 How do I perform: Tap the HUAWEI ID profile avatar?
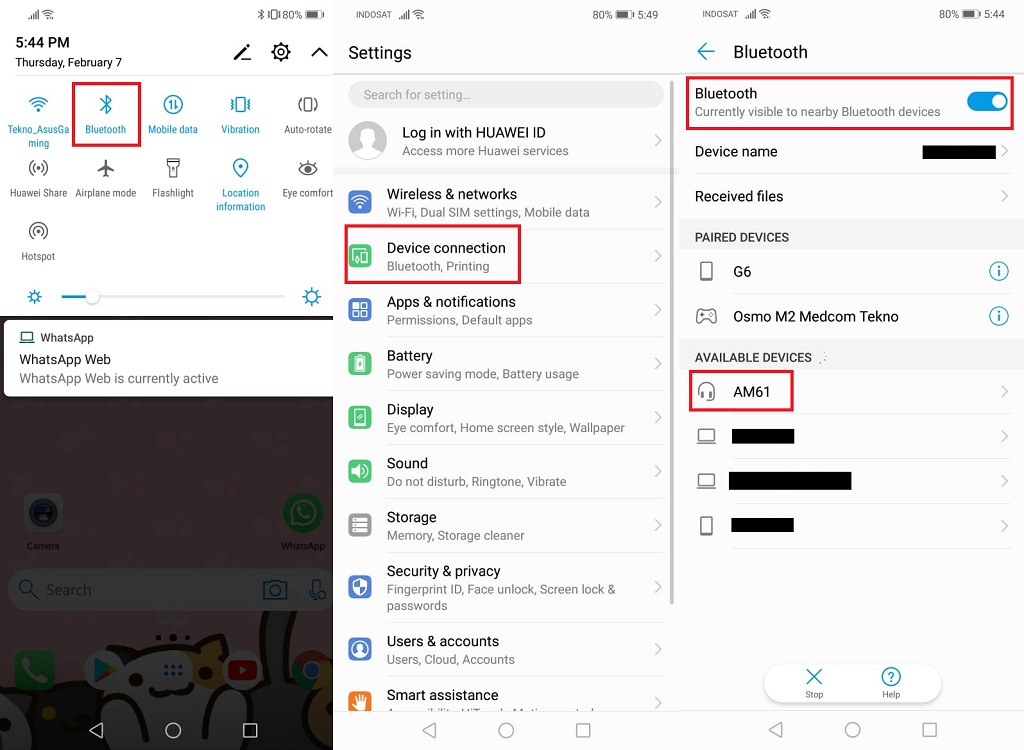click(x=368, y=140)
